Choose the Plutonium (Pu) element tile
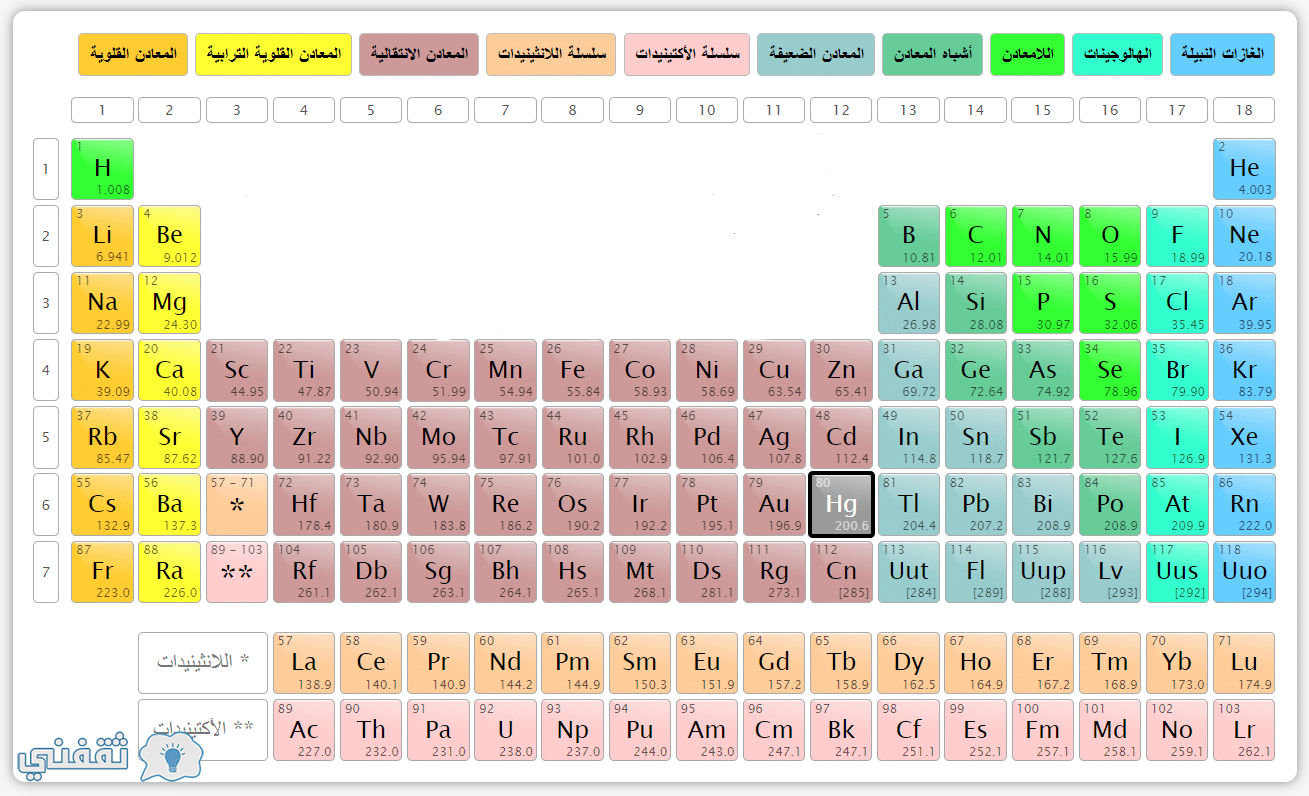 tap(639, 730)
